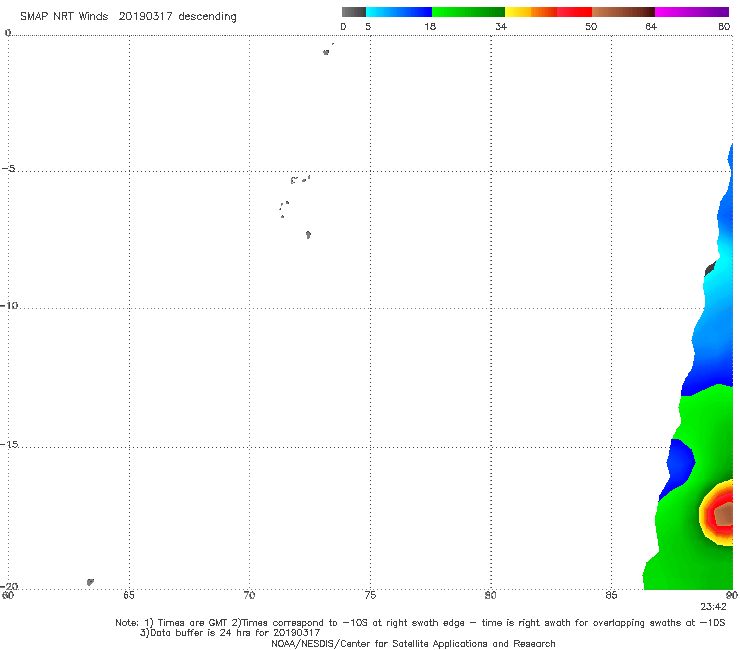Screen dimensions: 740x650
Task: Click the data buffer note line
Action: tap(230, 633)
